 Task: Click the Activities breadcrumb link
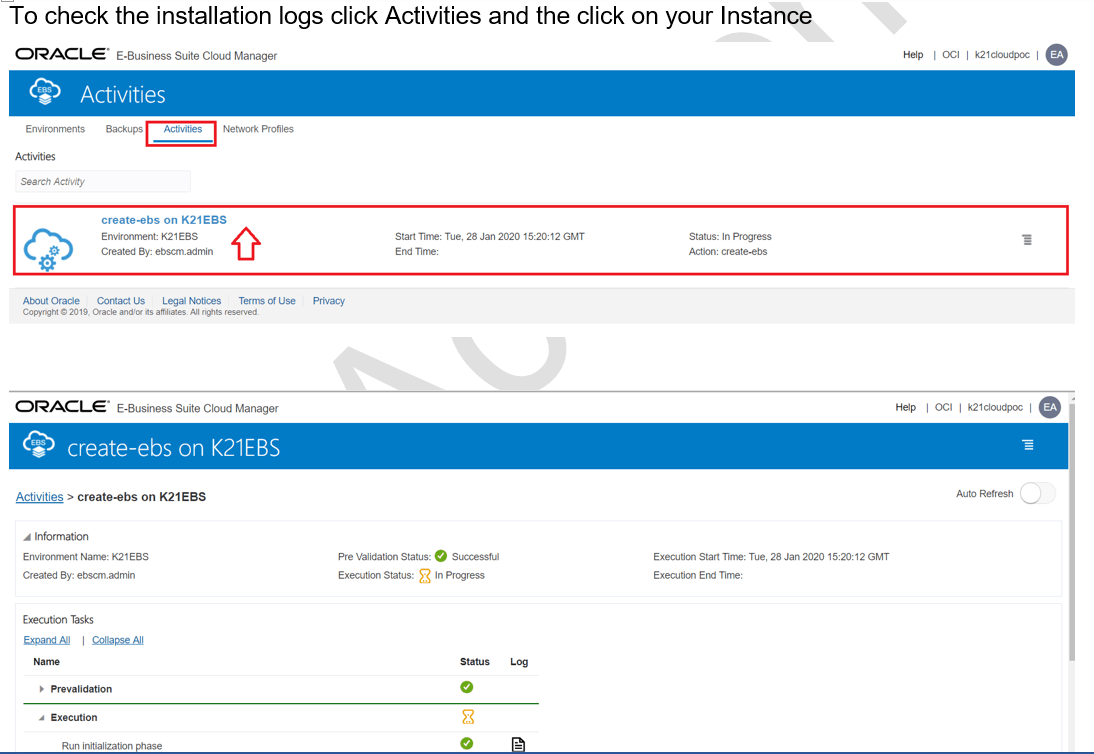pyautogui.click(x=39, y=497)
